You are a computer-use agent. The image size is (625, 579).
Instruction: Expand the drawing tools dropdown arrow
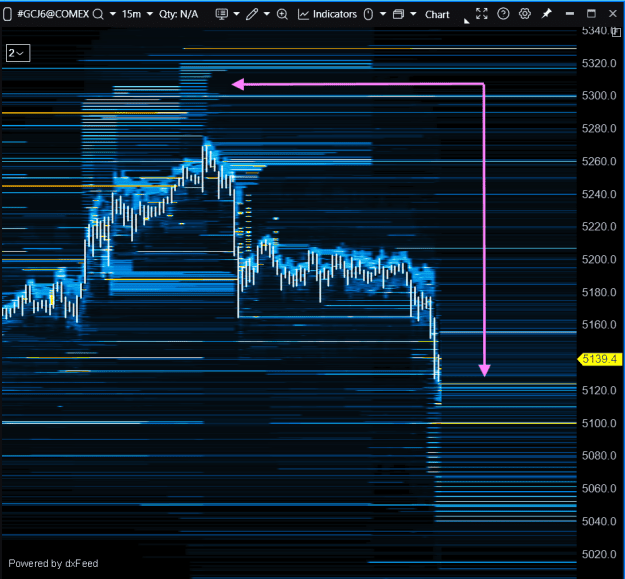[x=267, y=14]
